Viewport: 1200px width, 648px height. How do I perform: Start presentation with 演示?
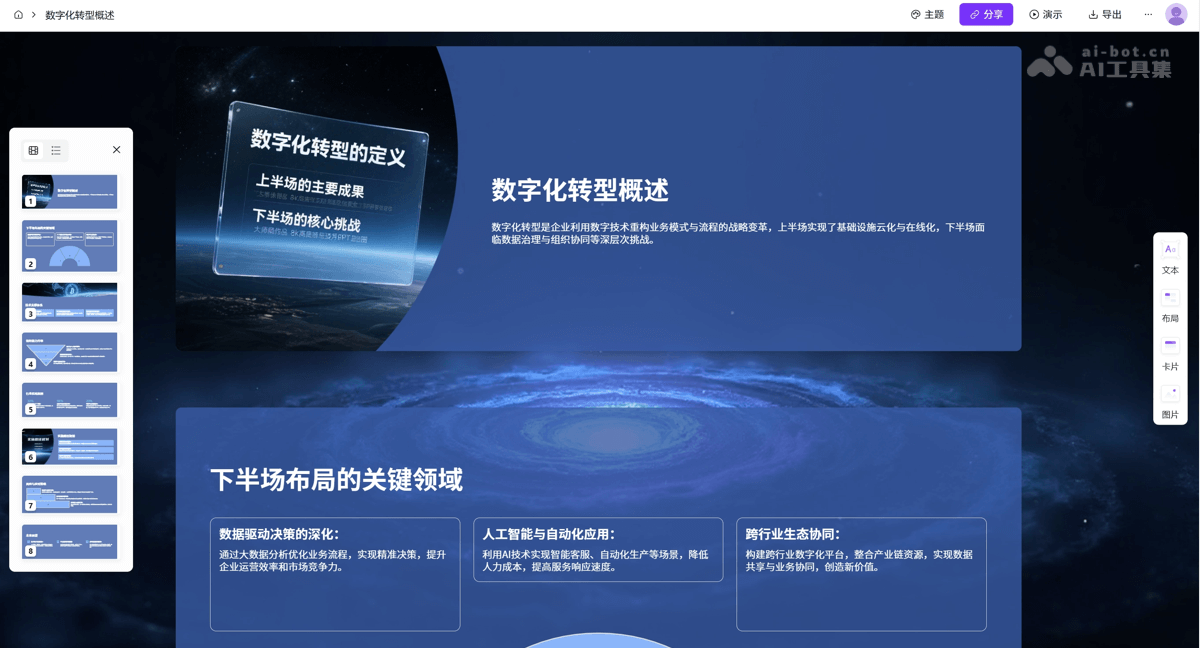click(x=1046, y=15)
